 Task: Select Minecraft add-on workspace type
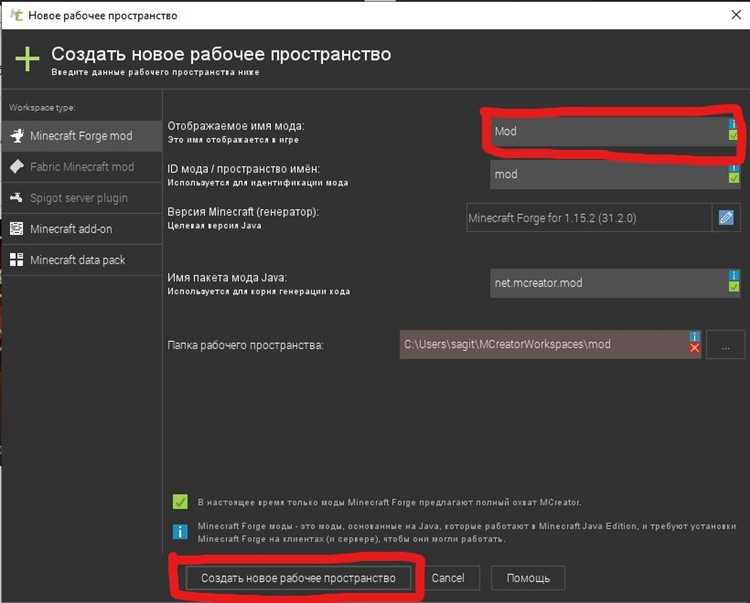pyautogui.click(x=82, y=229)
